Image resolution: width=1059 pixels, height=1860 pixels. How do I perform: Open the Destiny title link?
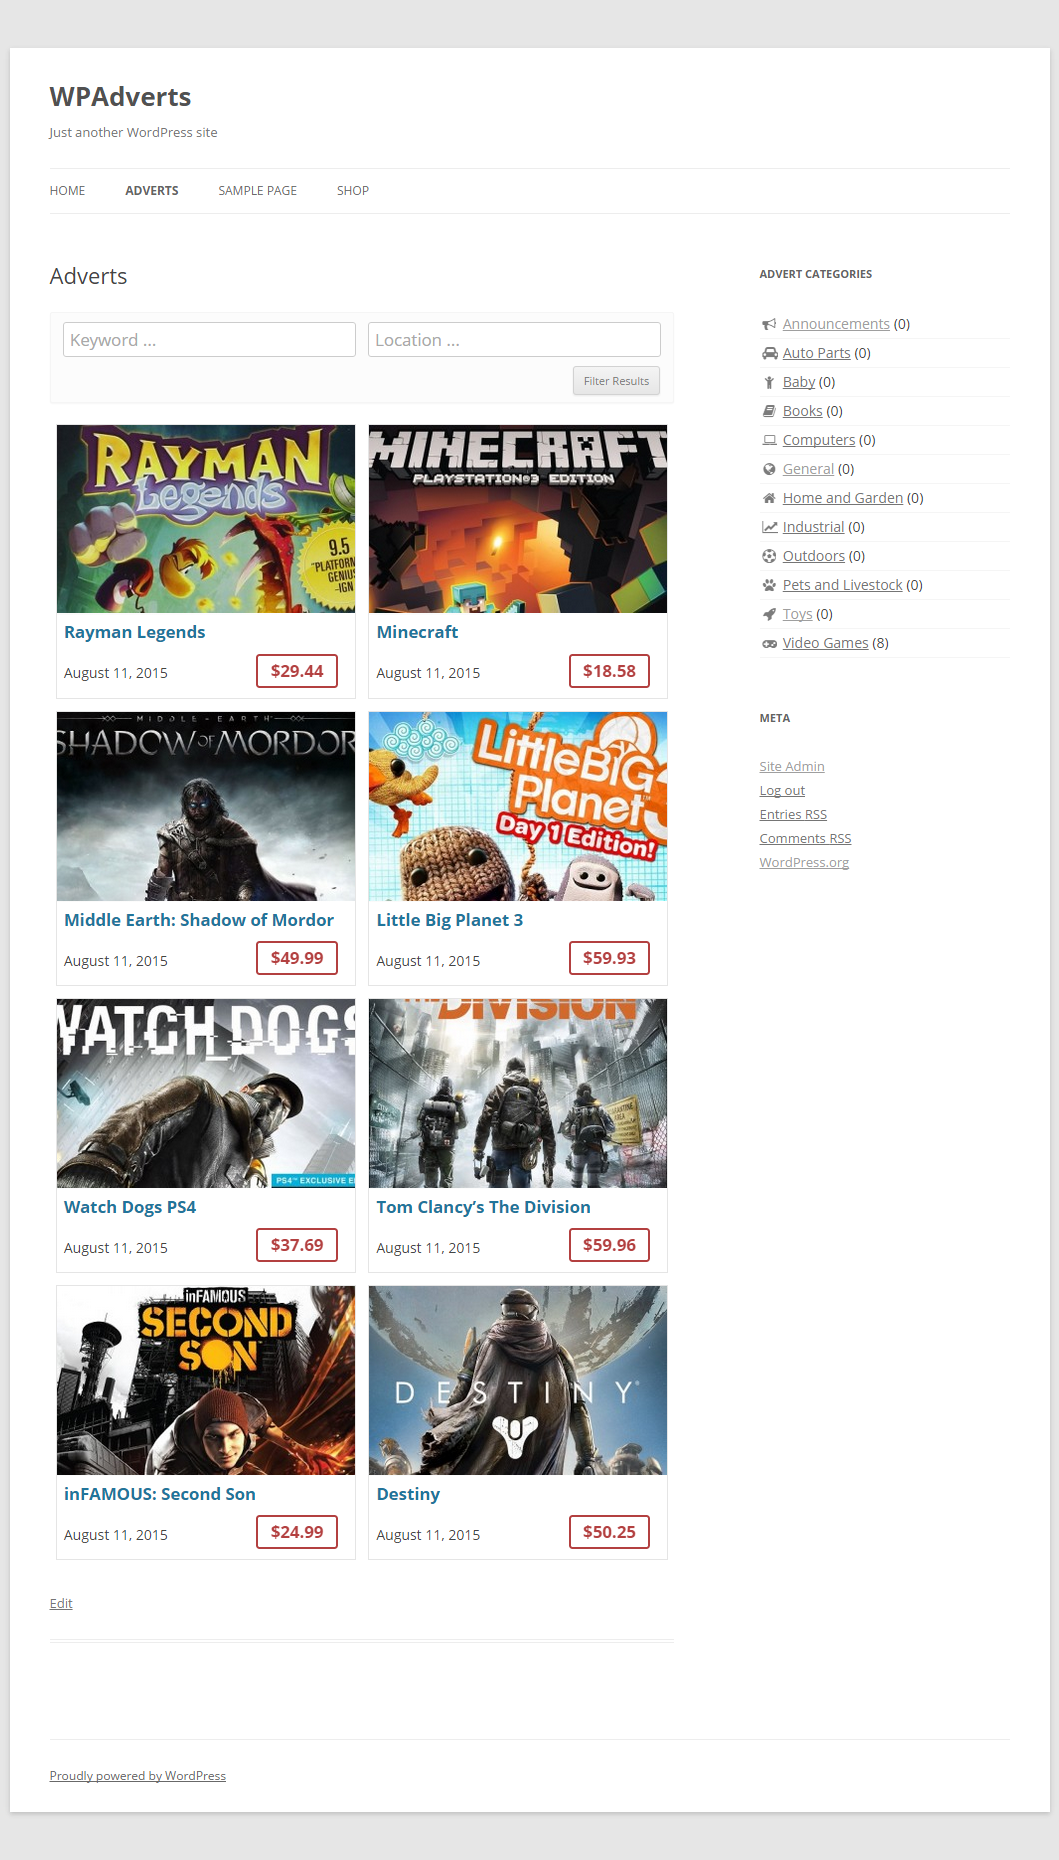408,1494
